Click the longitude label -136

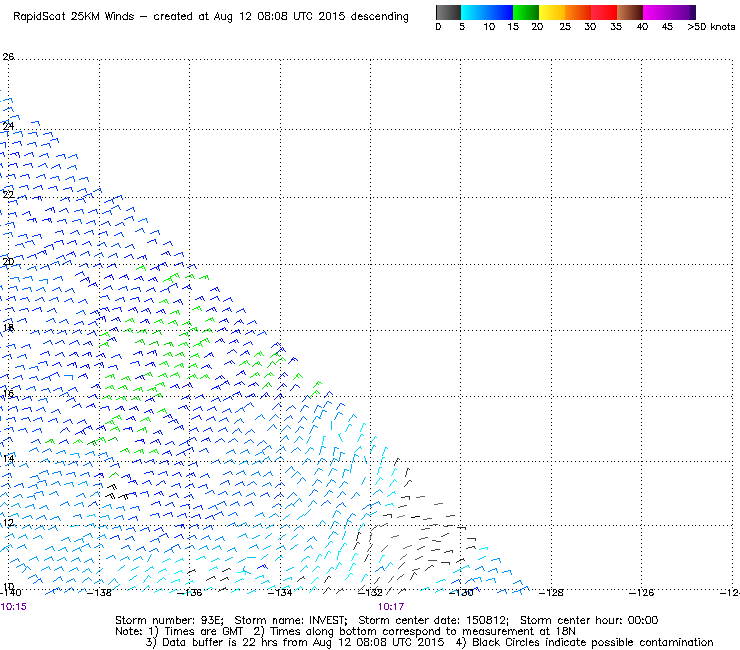(189, 592)
